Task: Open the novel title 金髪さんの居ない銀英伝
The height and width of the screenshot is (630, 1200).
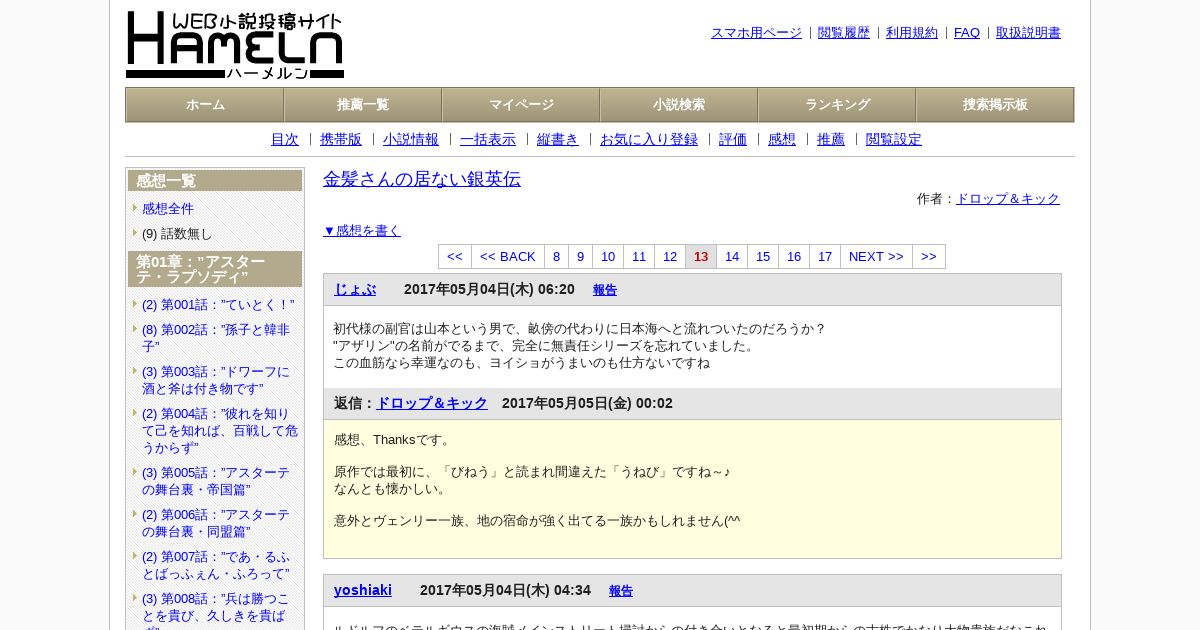Action: click(422, 179)
